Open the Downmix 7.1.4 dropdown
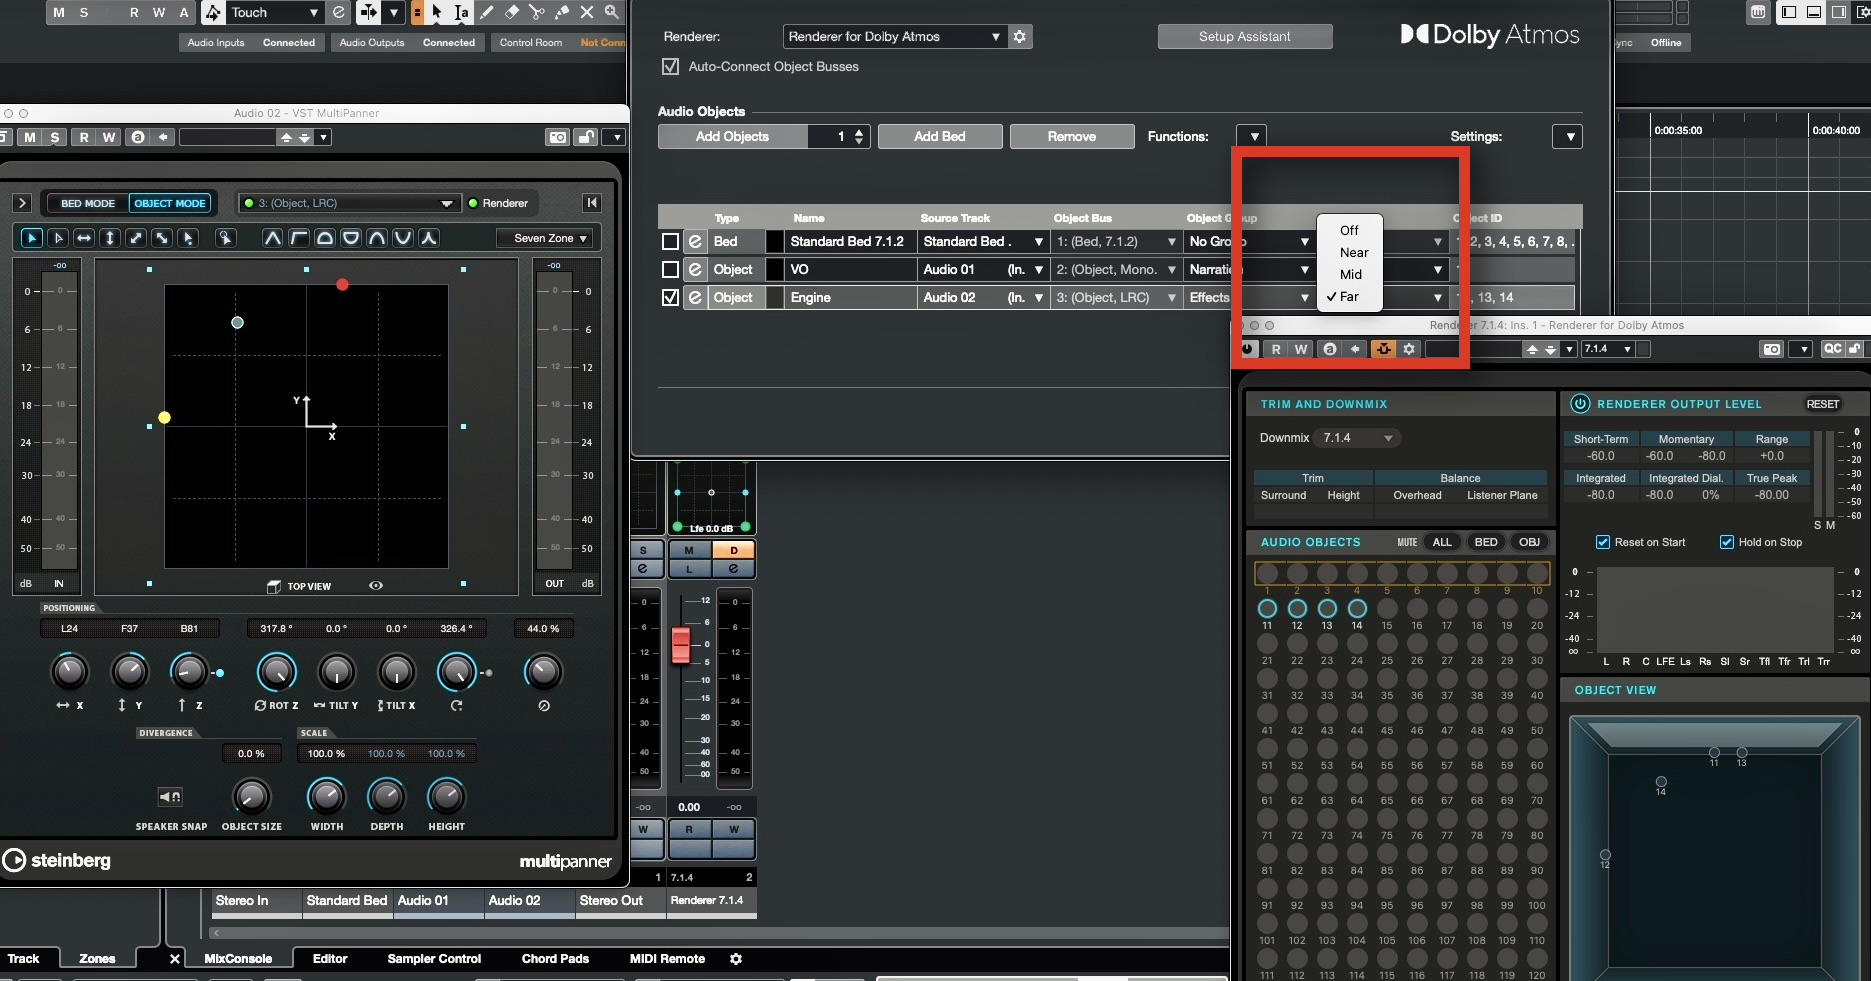Screen dimensions: 1871x981 coord(1358,438)
